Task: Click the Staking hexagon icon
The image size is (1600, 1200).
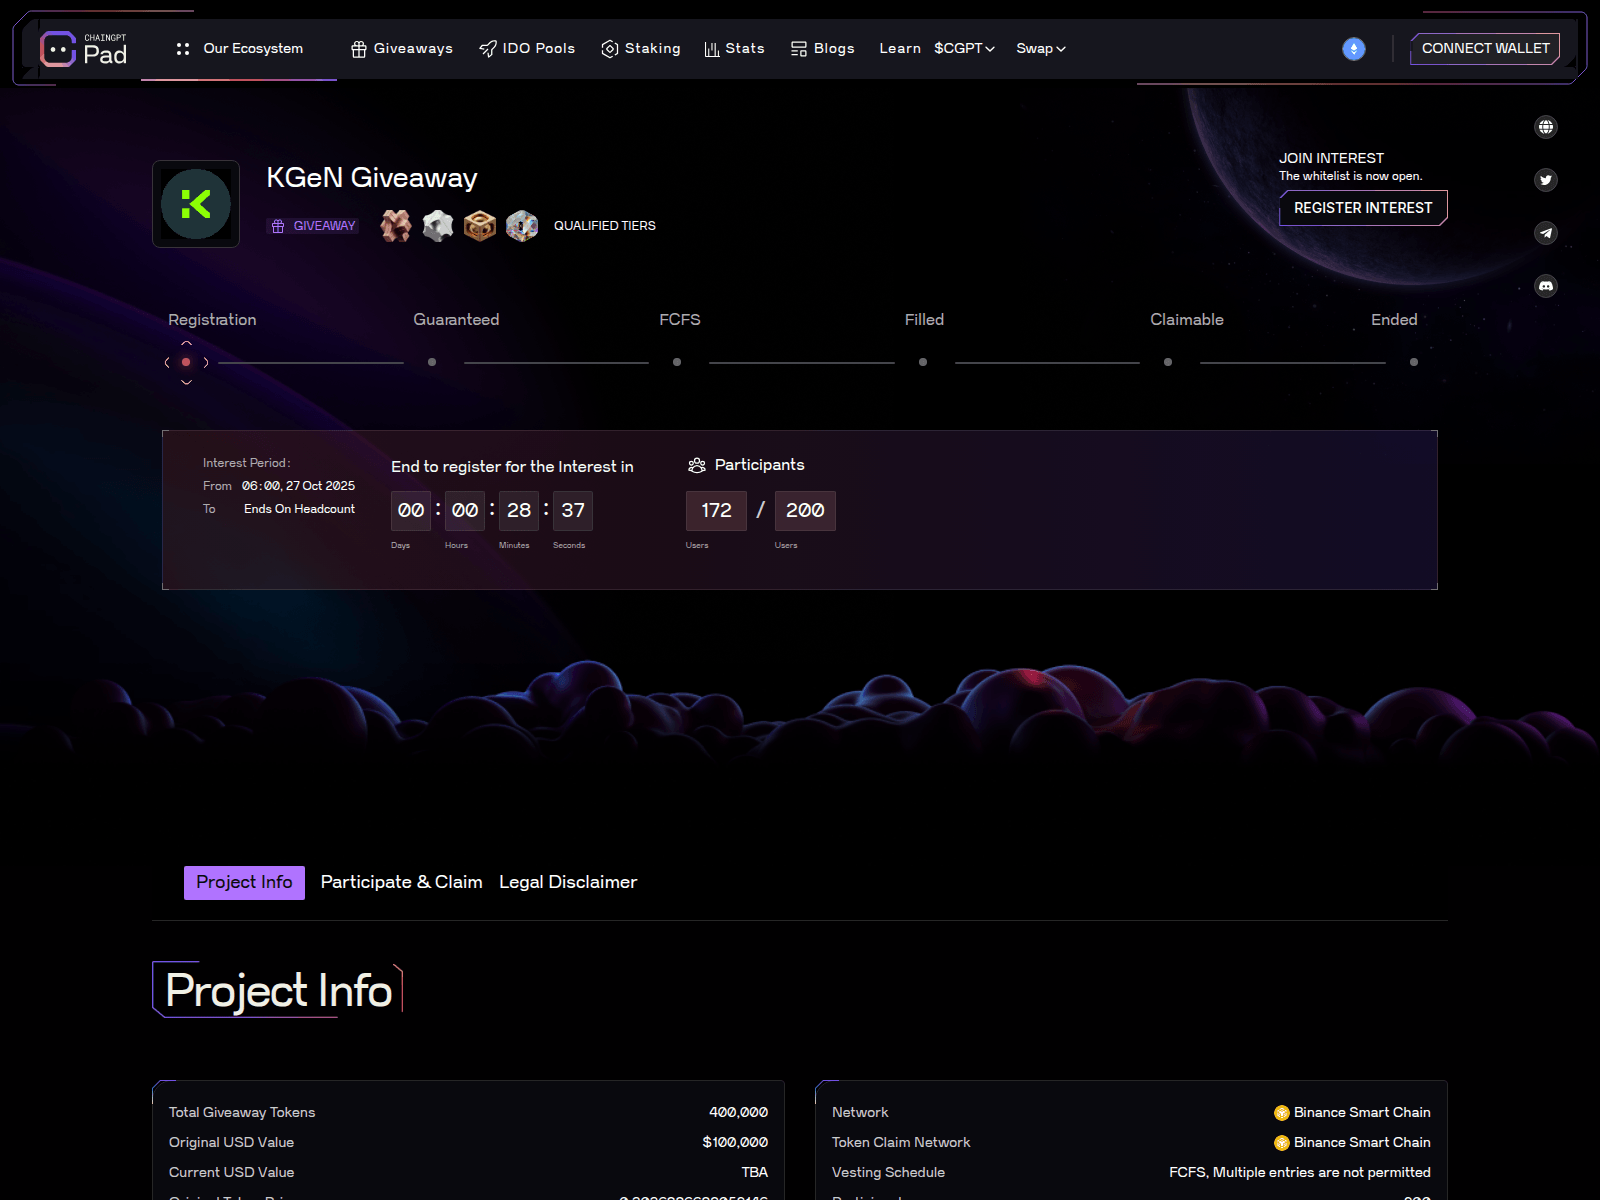Action: (610, 49)
